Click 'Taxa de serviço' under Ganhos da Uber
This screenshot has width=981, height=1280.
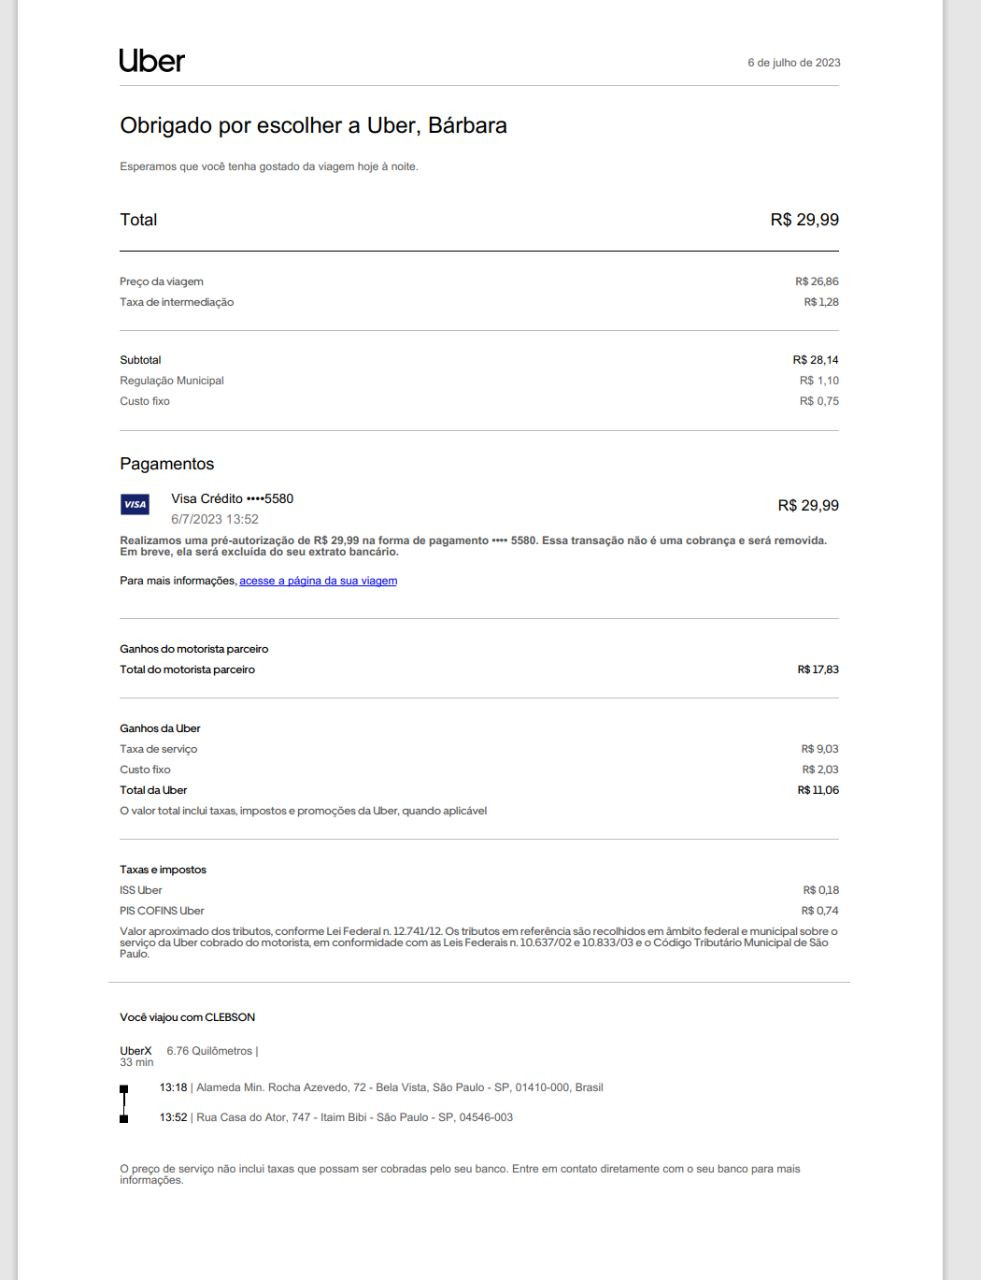pos(159,749)
